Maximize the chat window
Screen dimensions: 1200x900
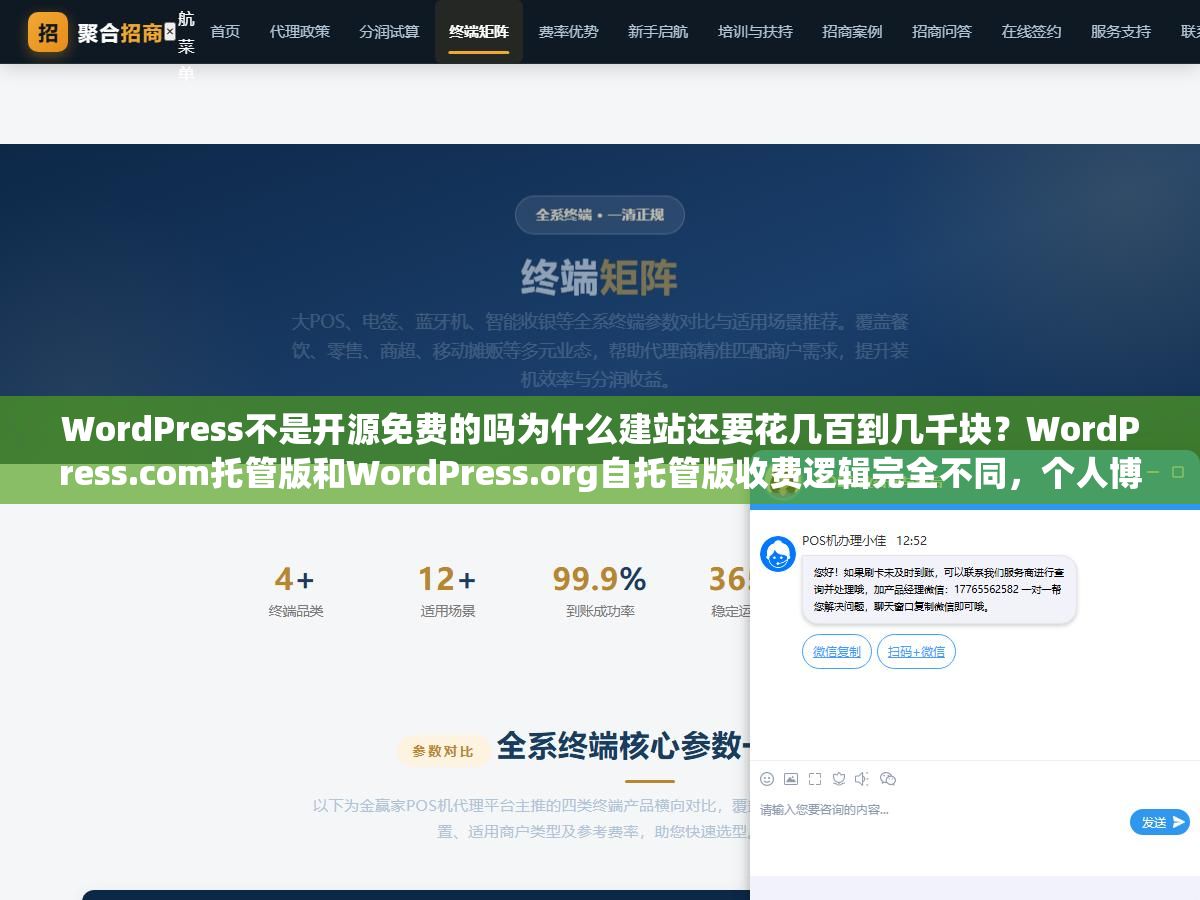click(1178, 471)
